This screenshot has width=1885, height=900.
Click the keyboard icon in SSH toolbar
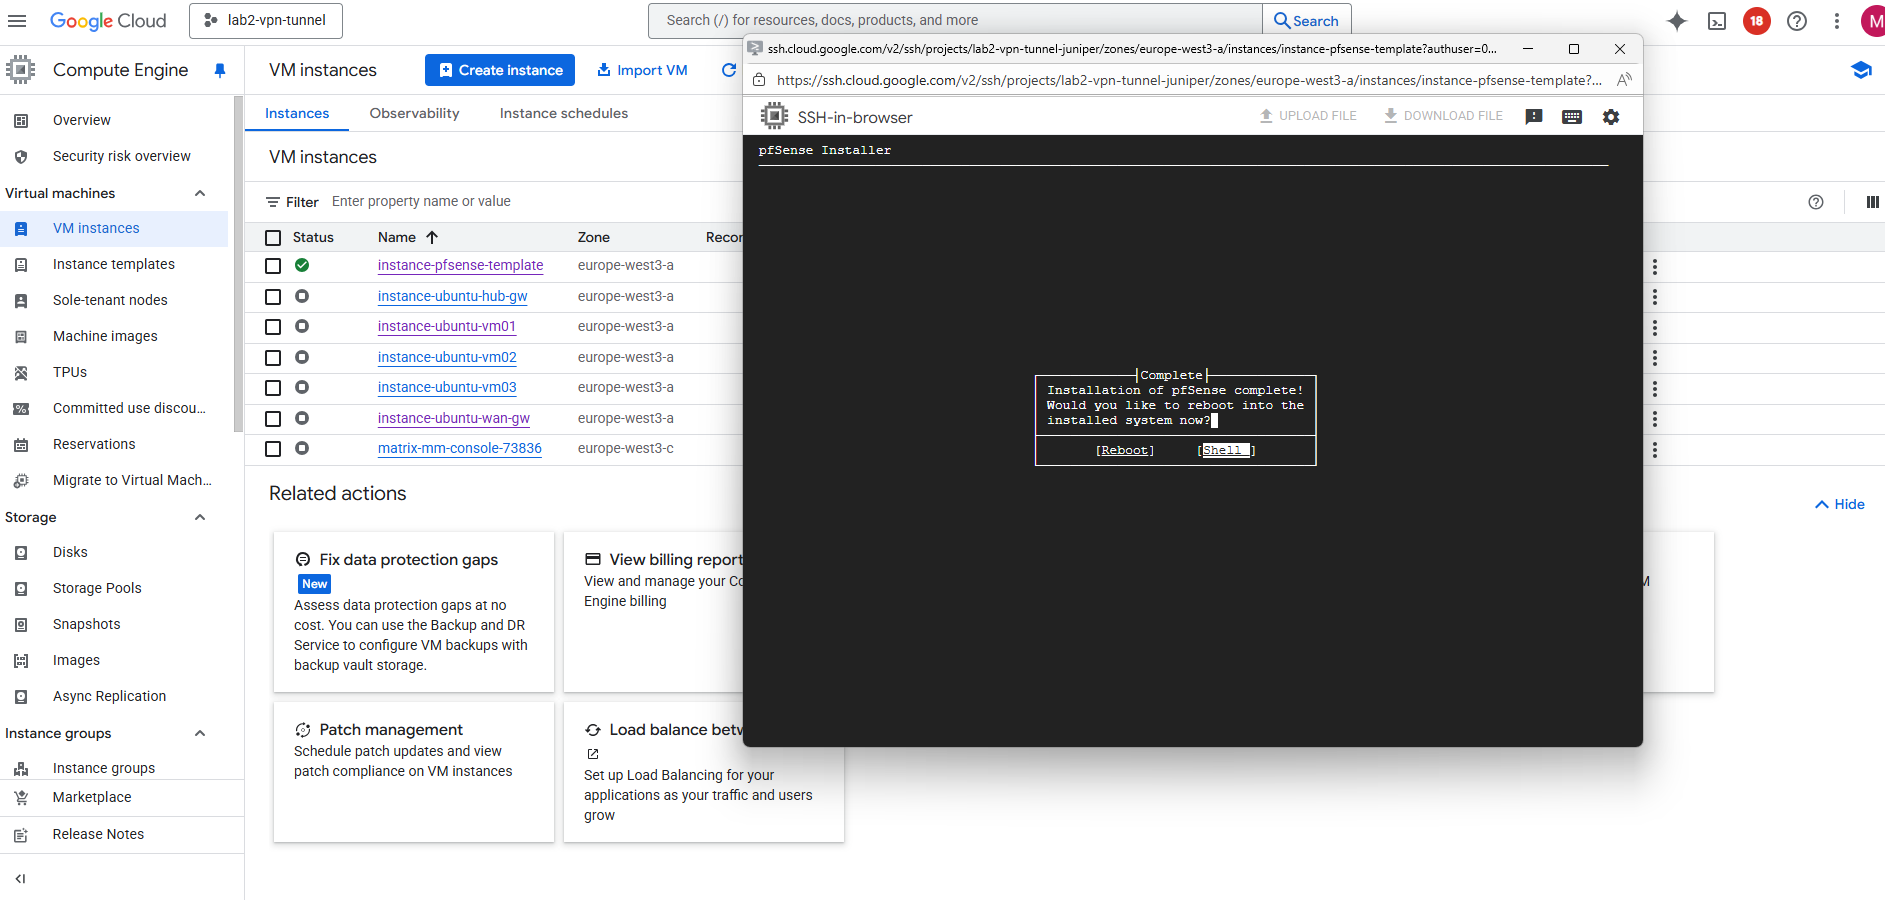1571,117
